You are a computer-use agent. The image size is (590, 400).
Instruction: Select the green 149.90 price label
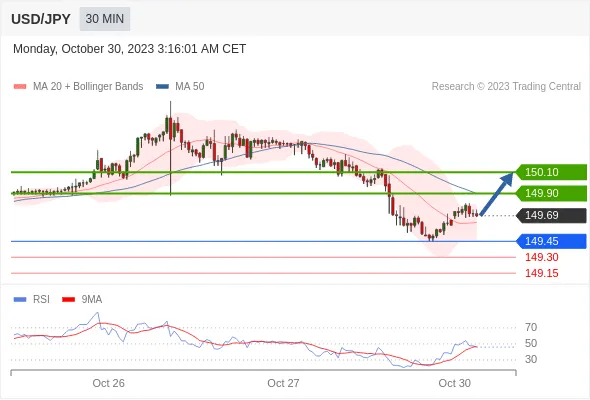pyautogui.click(x=552, y=193)
